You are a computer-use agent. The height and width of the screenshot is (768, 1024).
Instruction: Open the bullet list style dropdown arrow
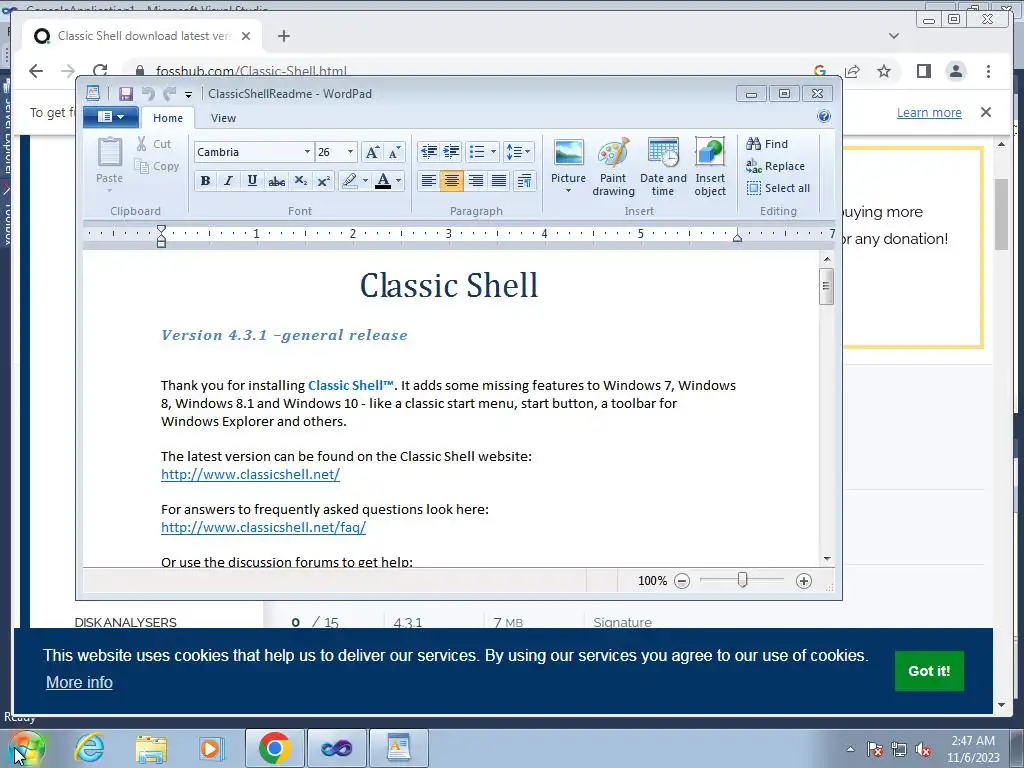pyautogui.click(x=494, y=152)
